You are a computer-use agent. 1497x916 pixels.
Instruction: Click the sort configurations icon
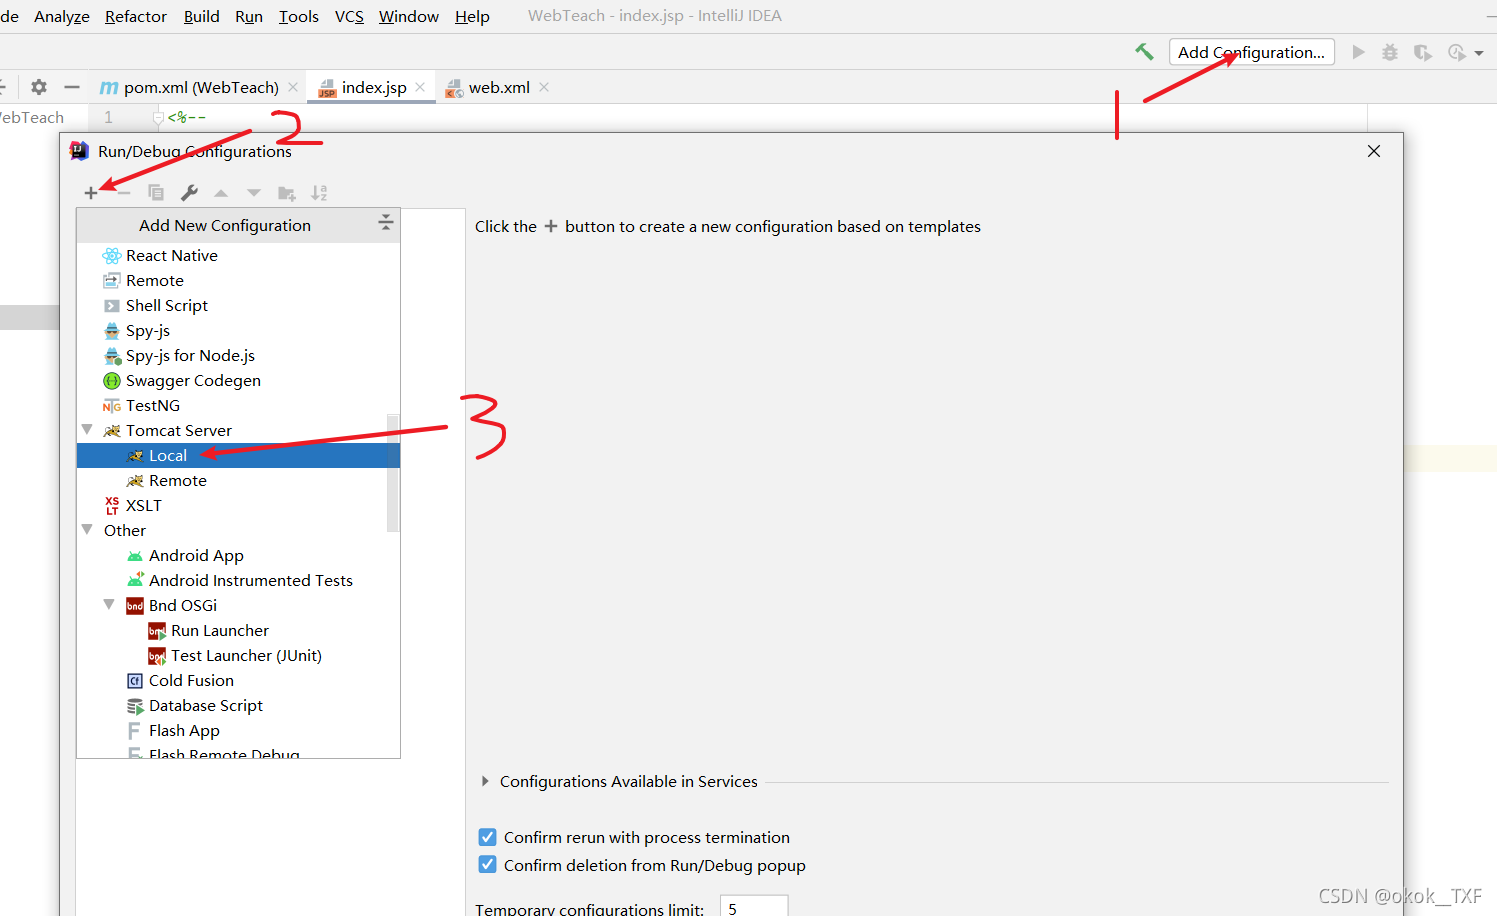(x=319, y=193)
